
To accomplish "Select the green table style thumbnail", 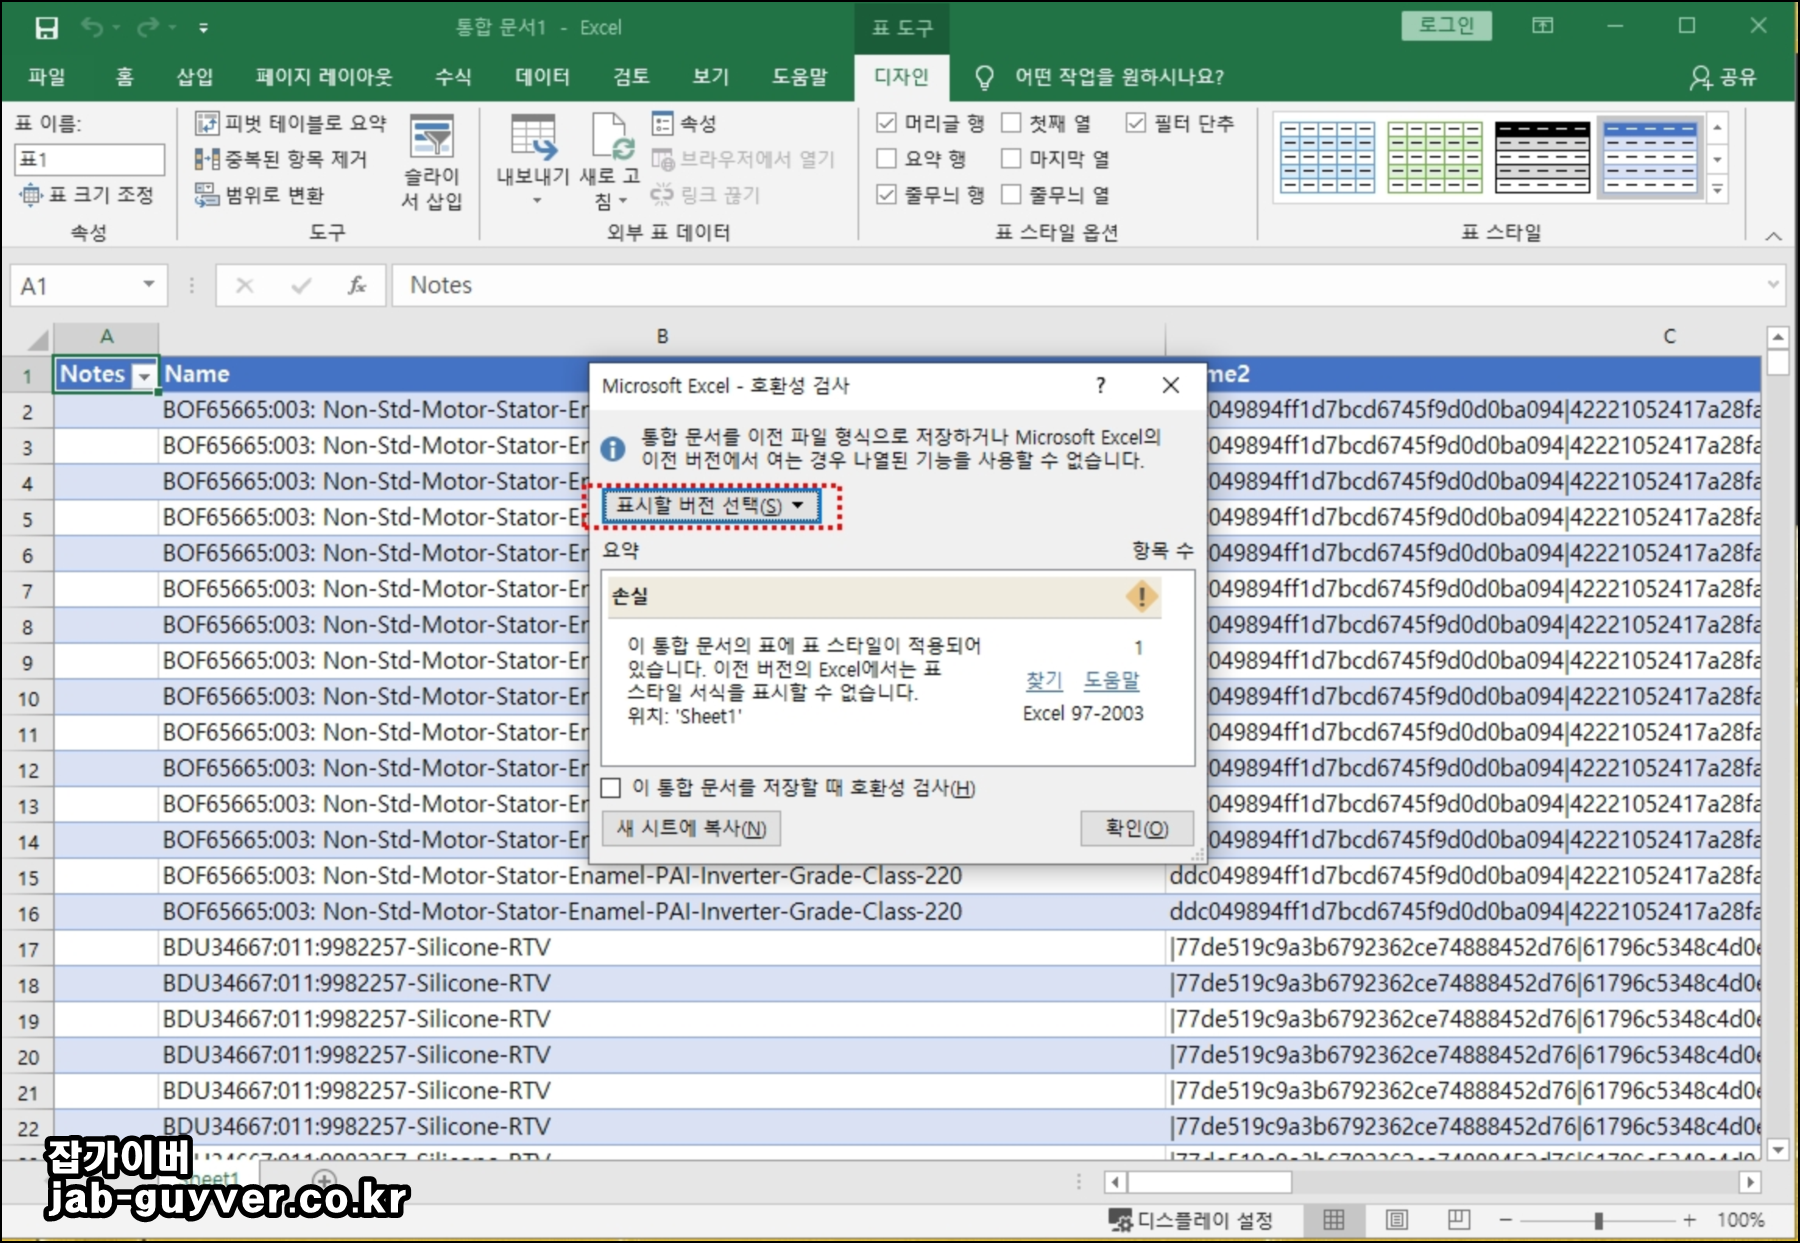I will [1434, 158].
